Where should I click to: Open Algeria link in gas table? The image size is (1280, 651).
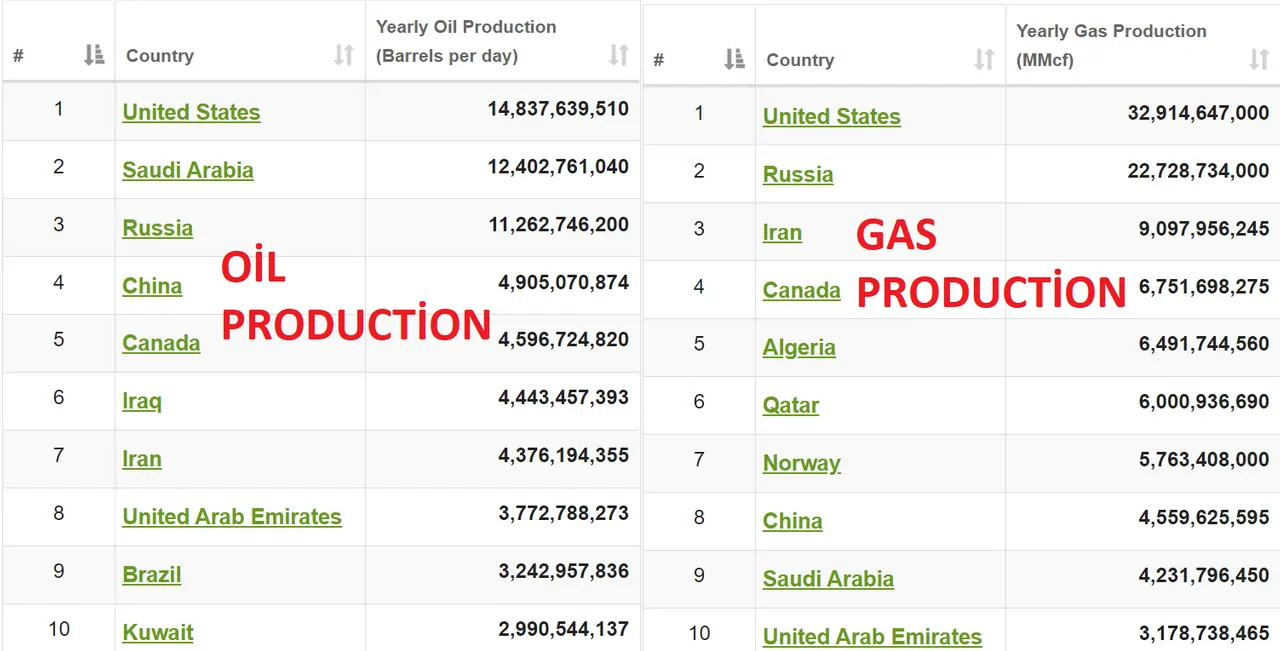(x=799, y=347)
